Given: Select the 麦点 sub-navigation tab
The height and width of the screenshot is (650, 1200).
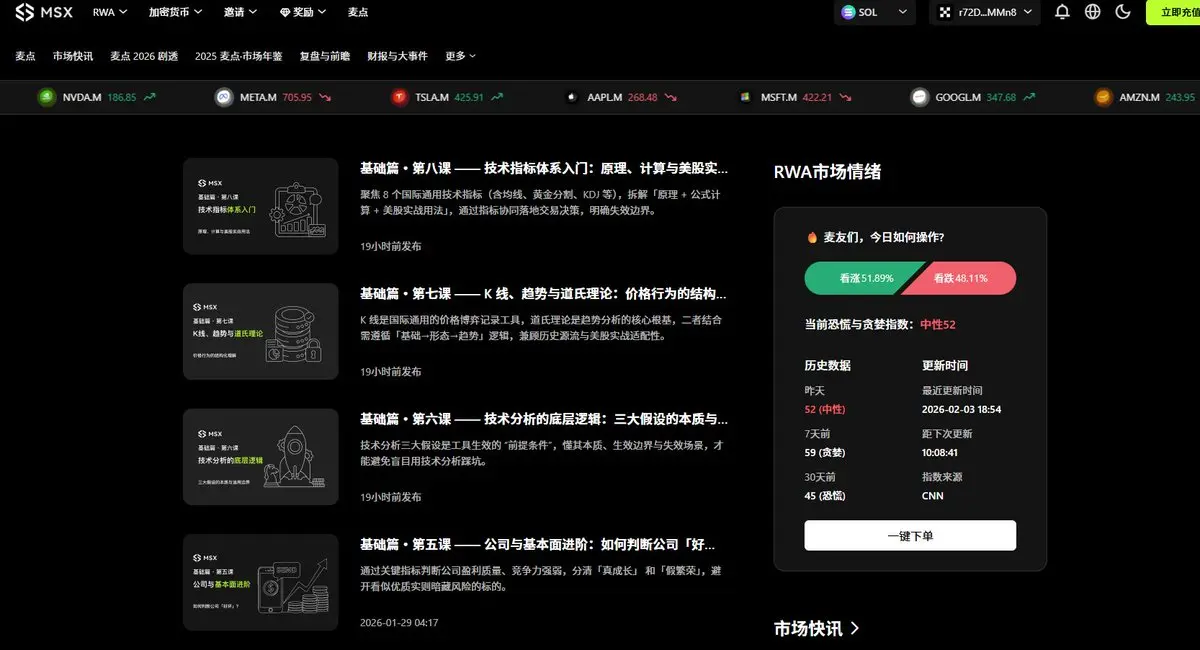Looking at the screenshot, I should coord(25,56).
